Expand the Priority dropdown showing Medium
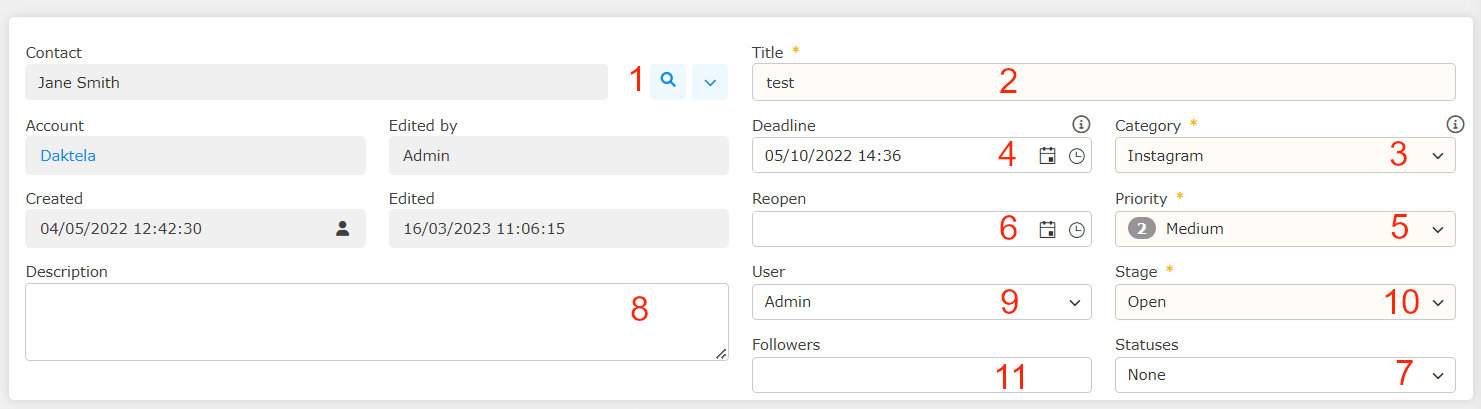The image size is (1481, 409). click(x=1284, y=229)
